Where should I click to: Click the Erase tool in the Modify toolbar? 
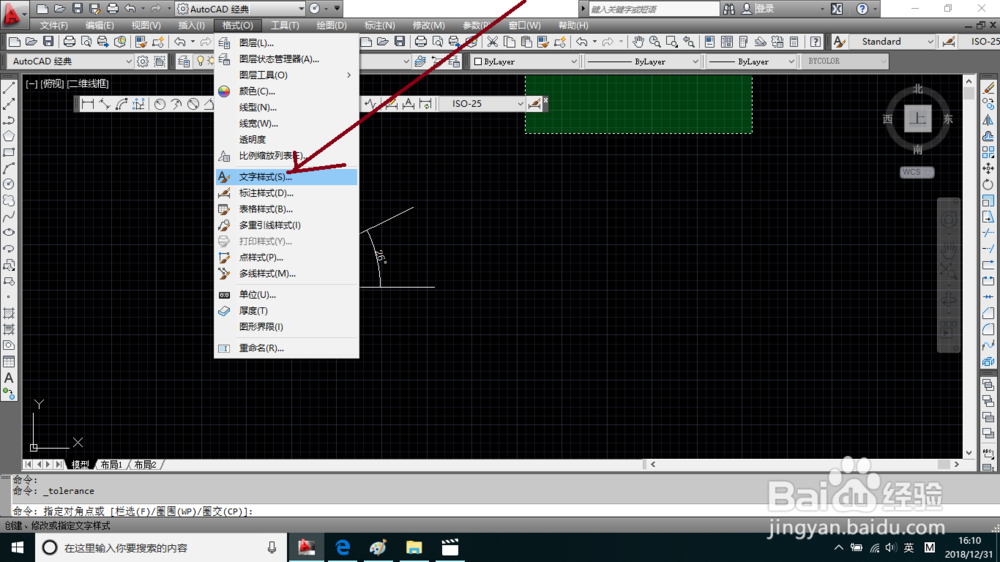988,87
